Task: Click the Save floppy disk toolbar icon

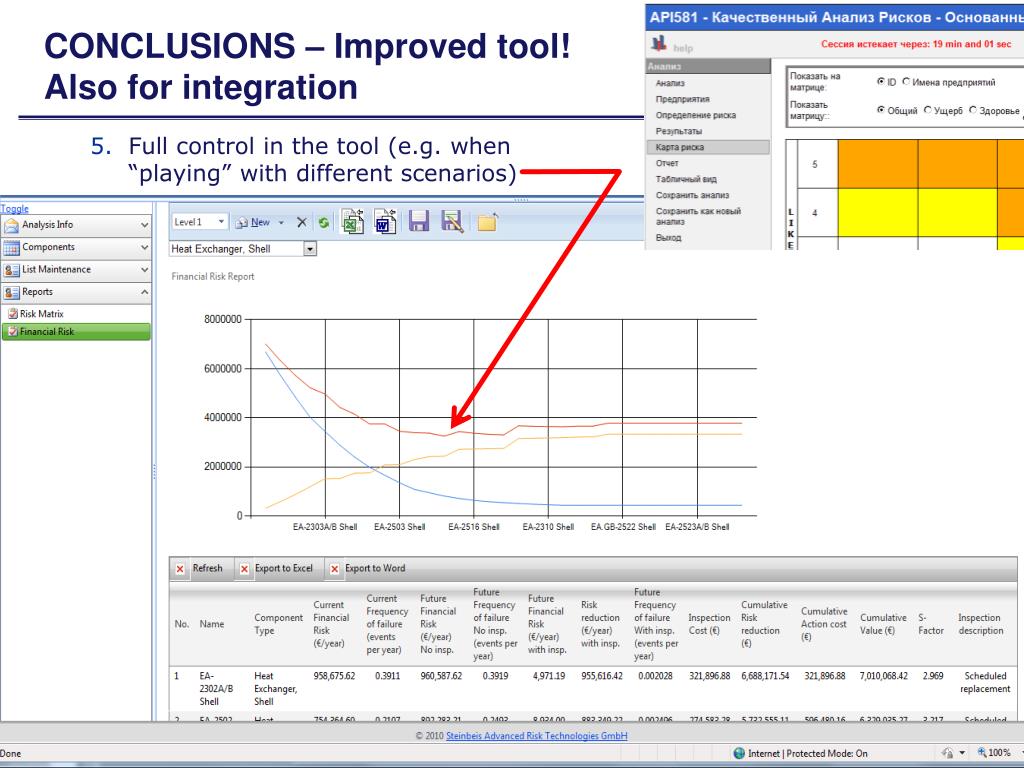Action: [419, 221]
